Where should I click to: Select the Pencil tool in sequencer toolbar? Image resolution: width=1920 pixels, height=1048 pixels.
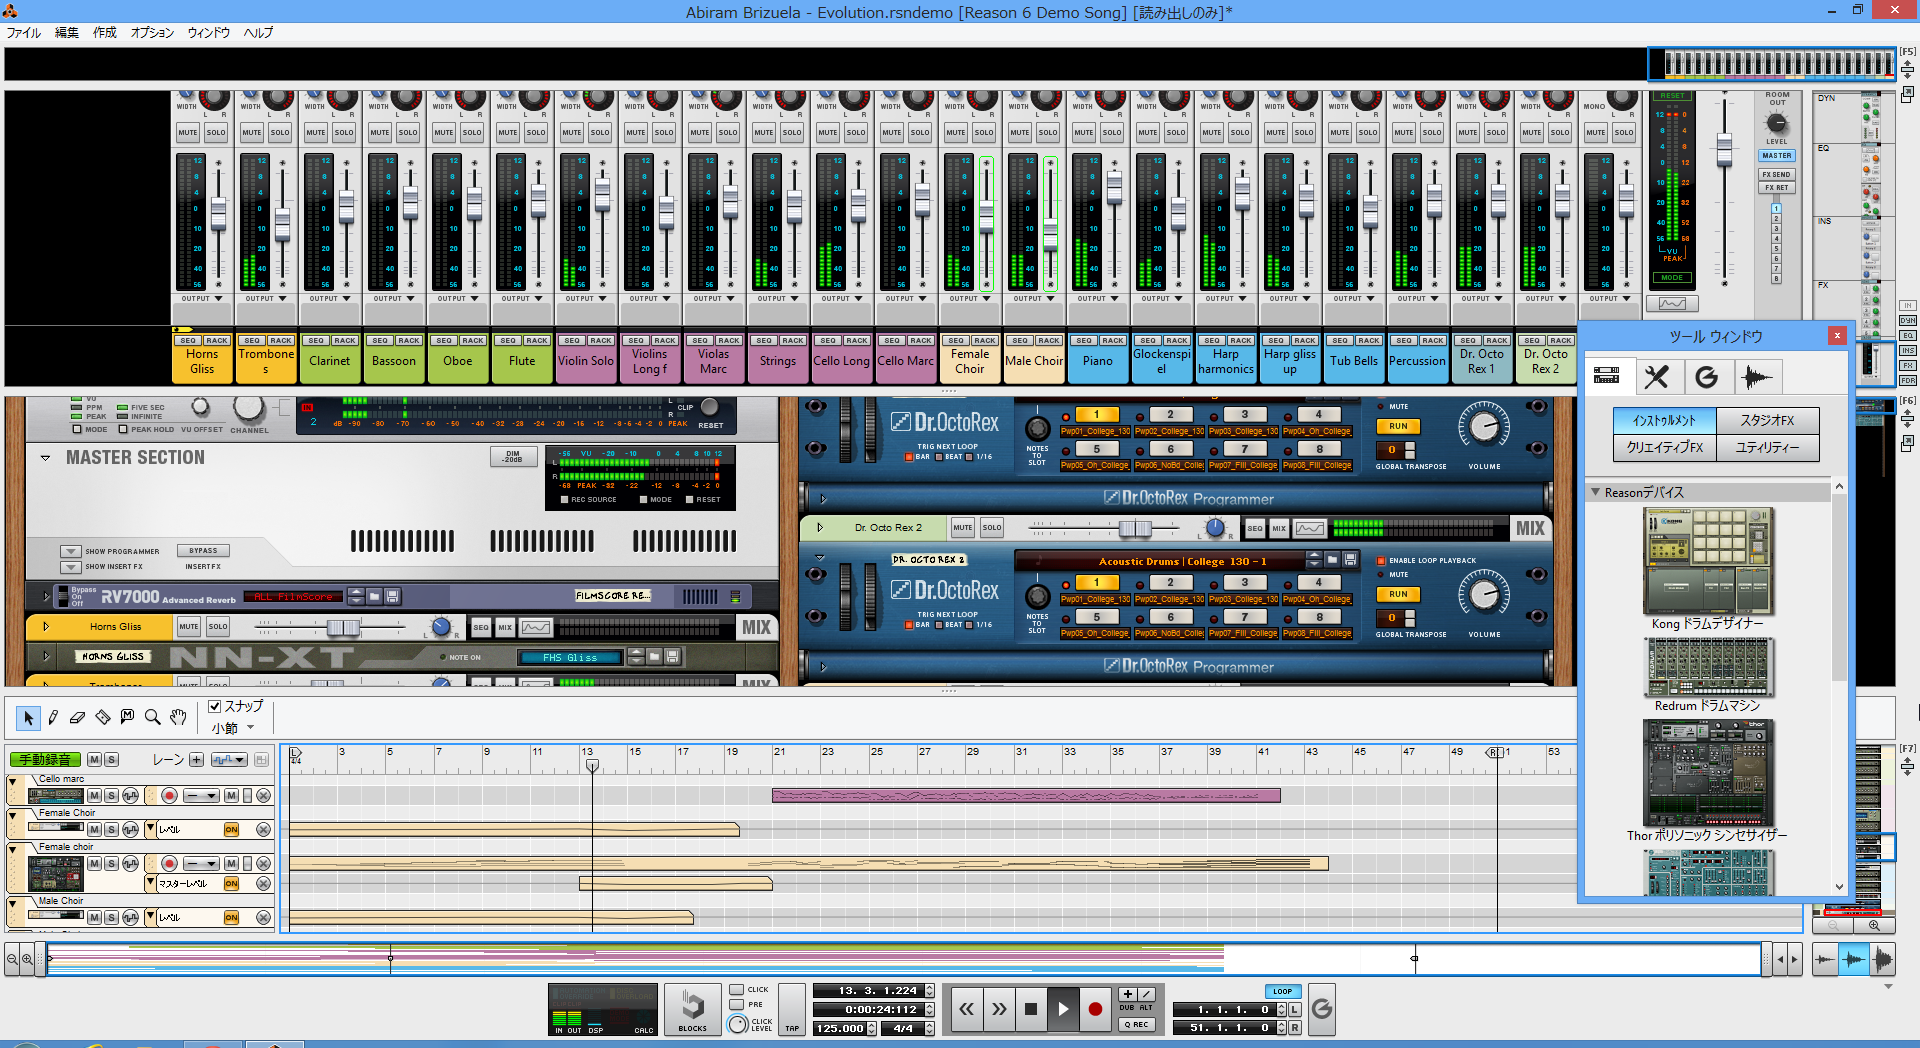(x=53, y=717)
